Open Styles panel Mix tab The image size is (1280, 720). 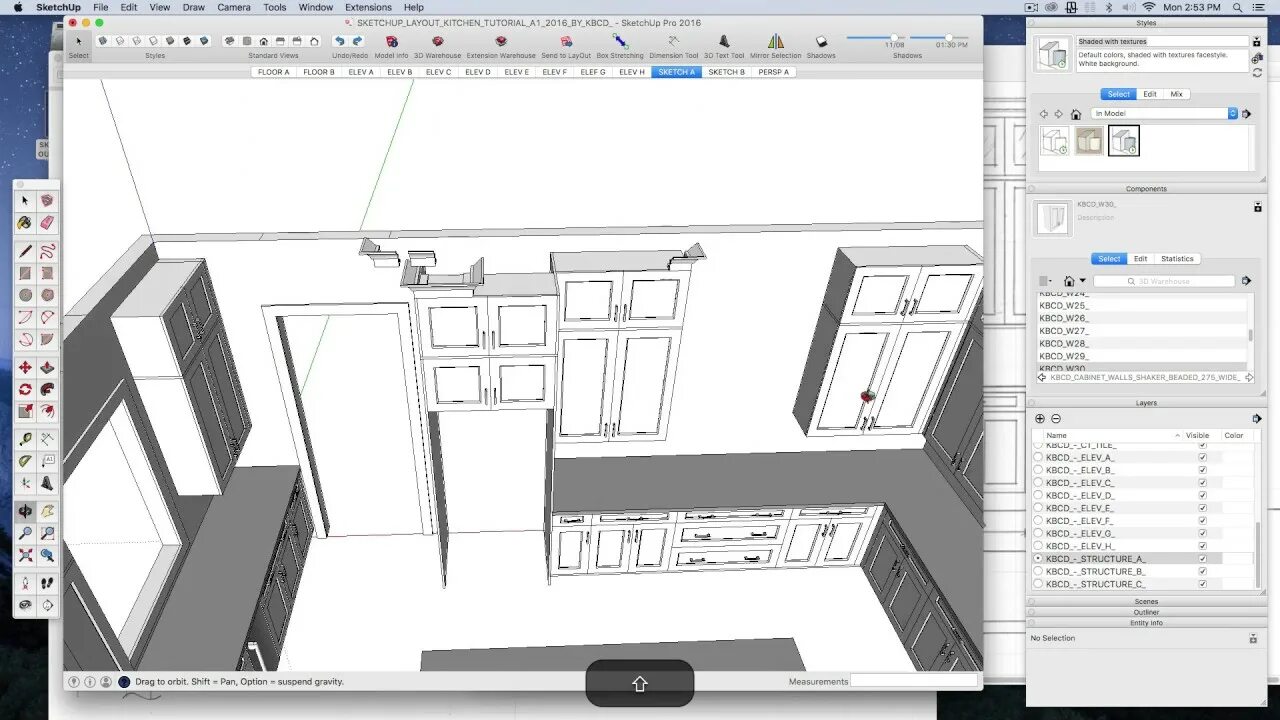pos(1176,94)
